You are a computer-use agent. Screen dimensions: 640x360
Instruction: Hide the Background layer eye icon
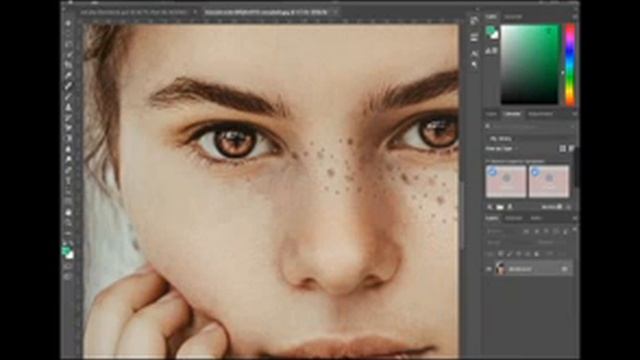pos(489,269)
